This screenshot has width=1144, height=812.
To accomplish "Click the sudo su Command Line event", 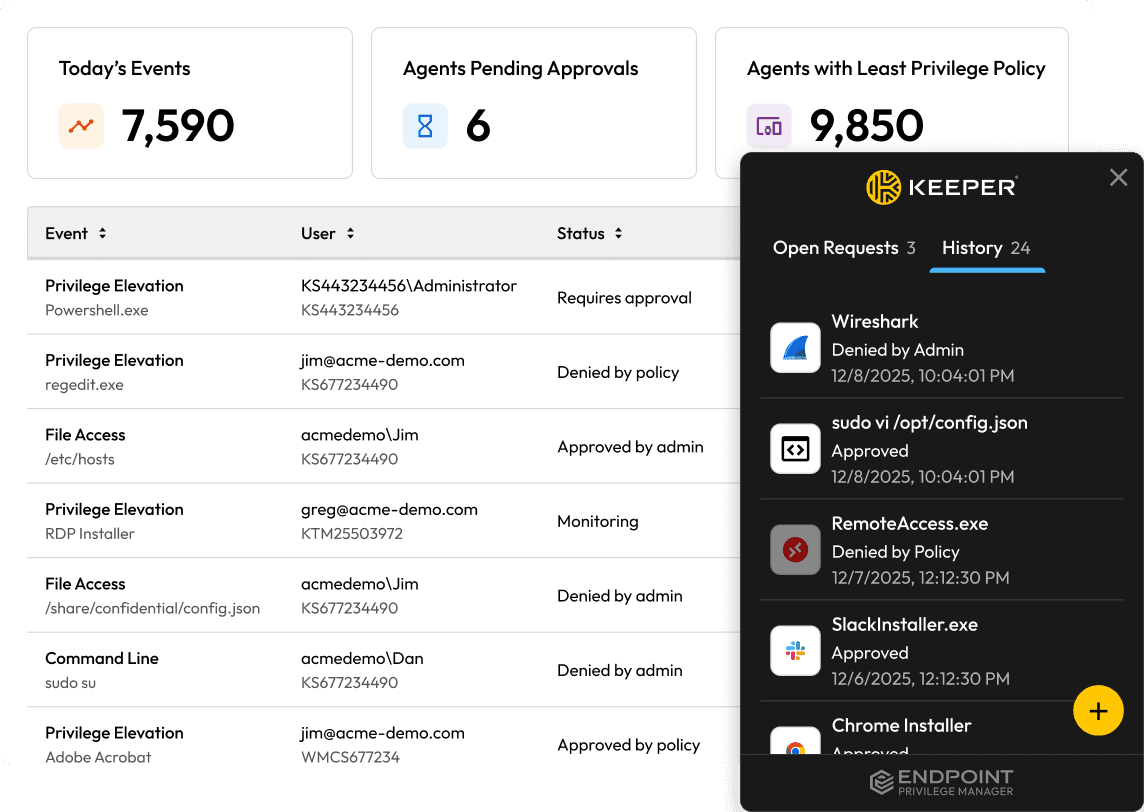I will (101, 670).
